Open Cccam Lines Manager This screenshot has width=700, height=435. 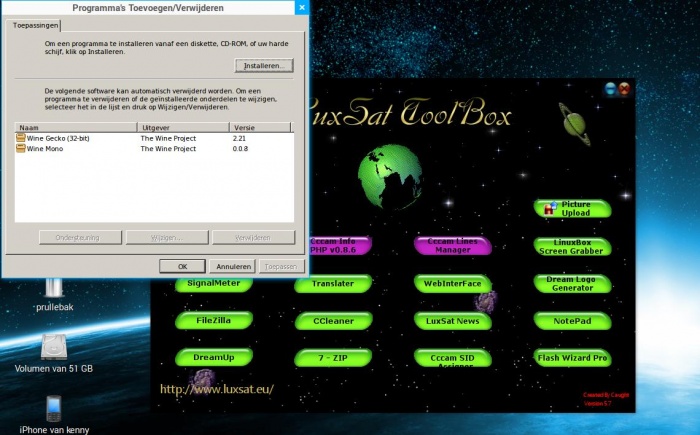453,246
